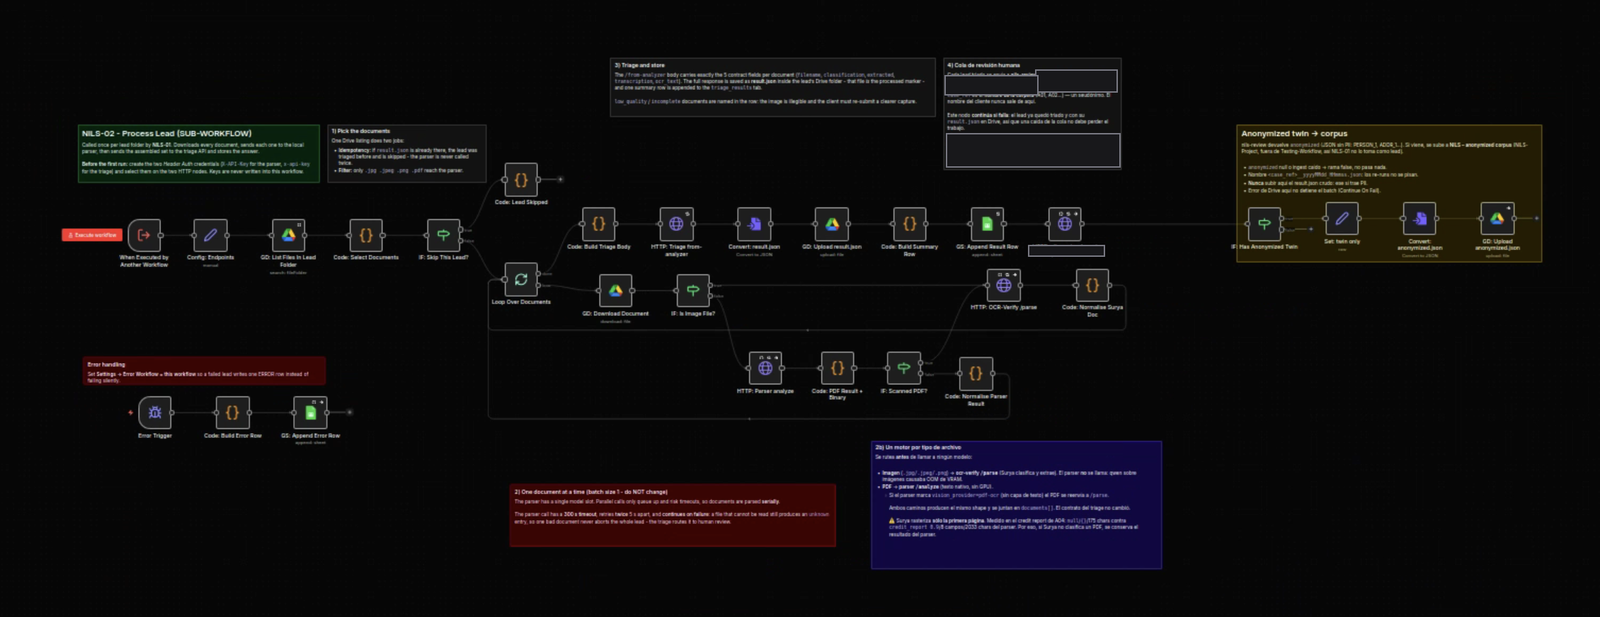Select the GD: Download Document node
The image size is (1600, 617).
615,291
